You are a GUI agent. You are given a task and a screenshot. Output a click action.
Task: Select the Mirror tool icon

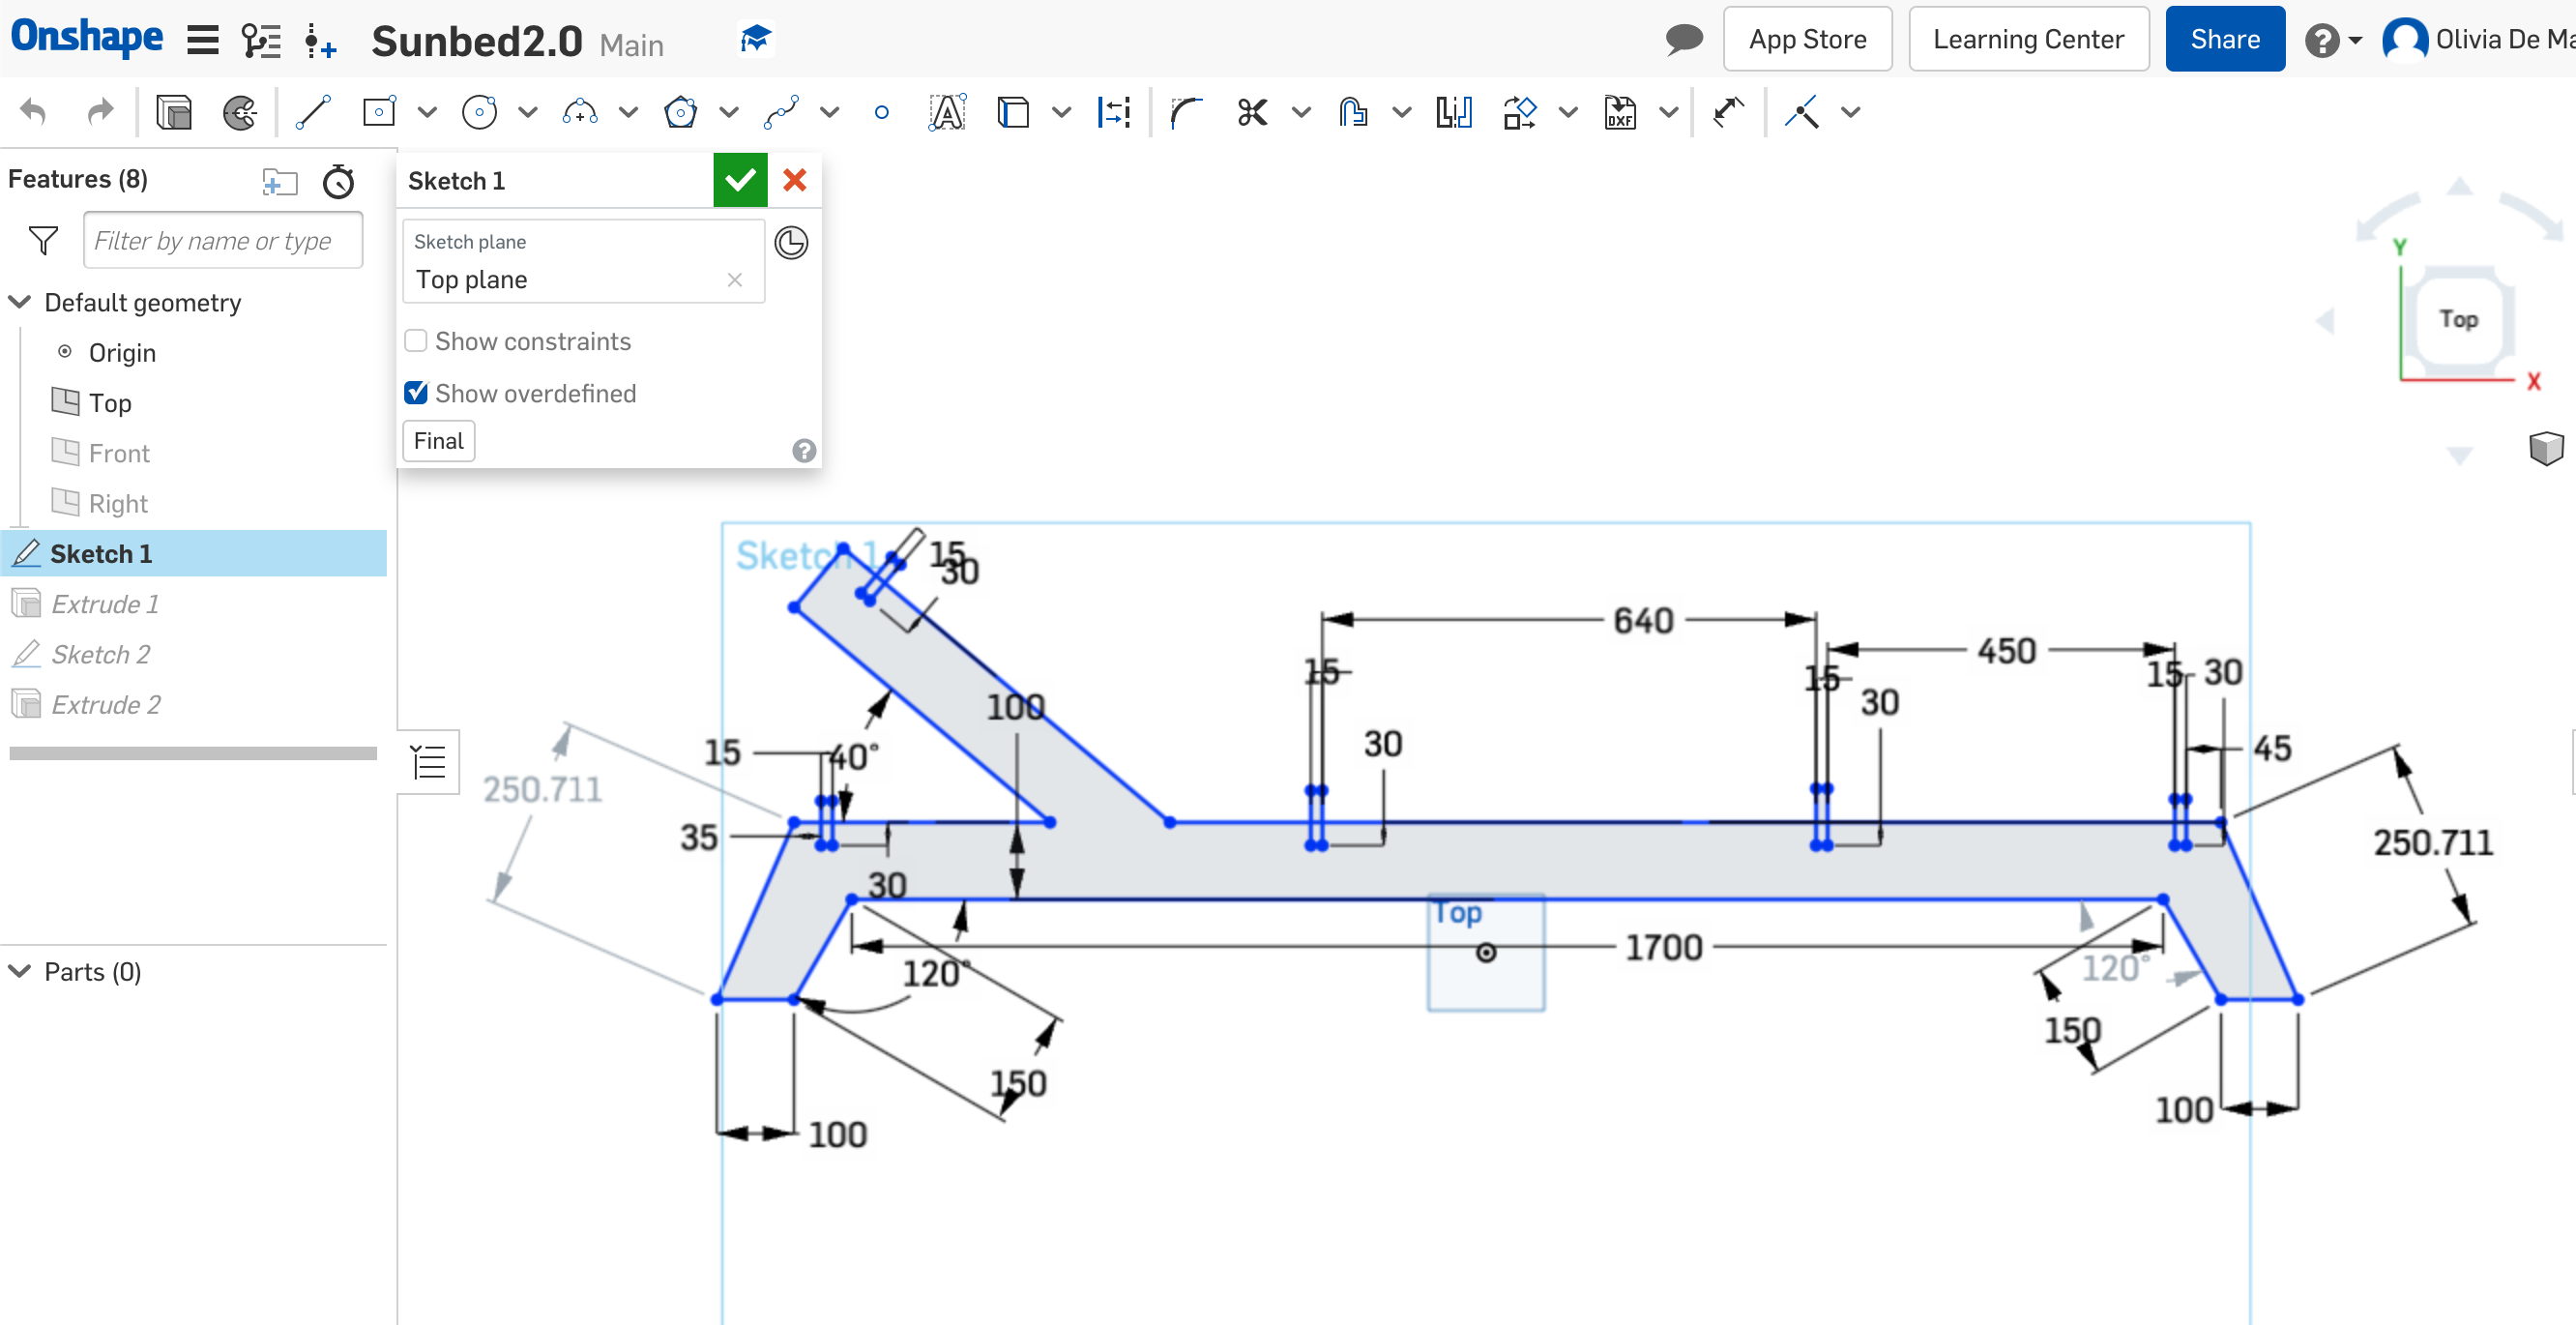1454,112
